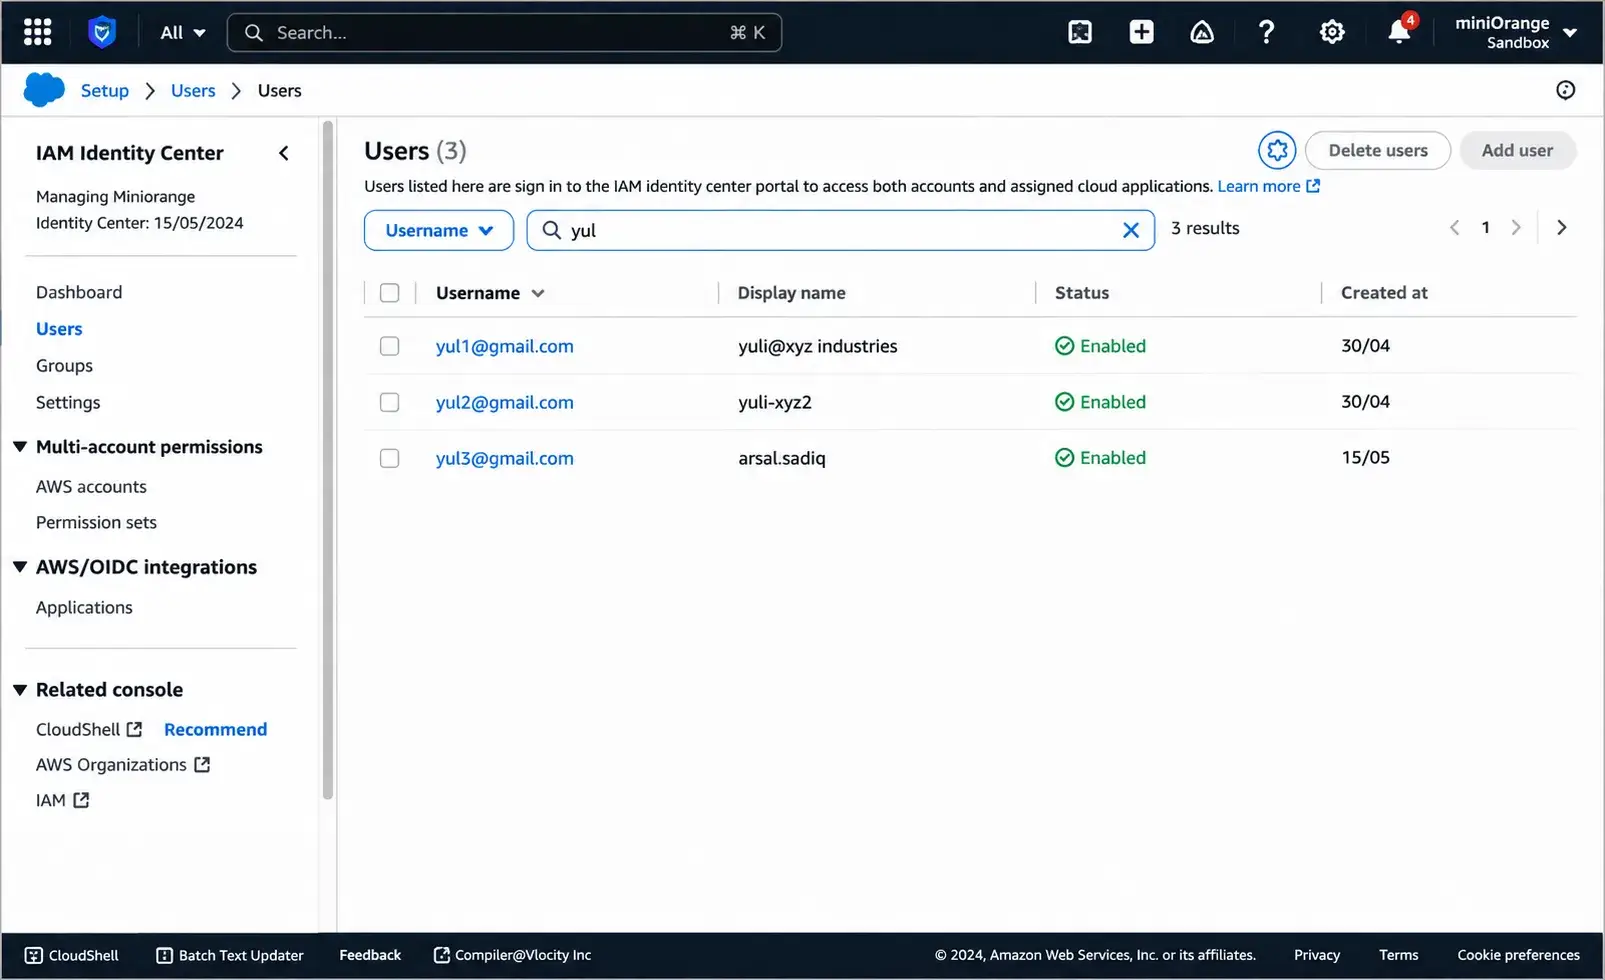
Task: Open the screenshot capture icon in top bar
Action: [x=1080, y=32]
